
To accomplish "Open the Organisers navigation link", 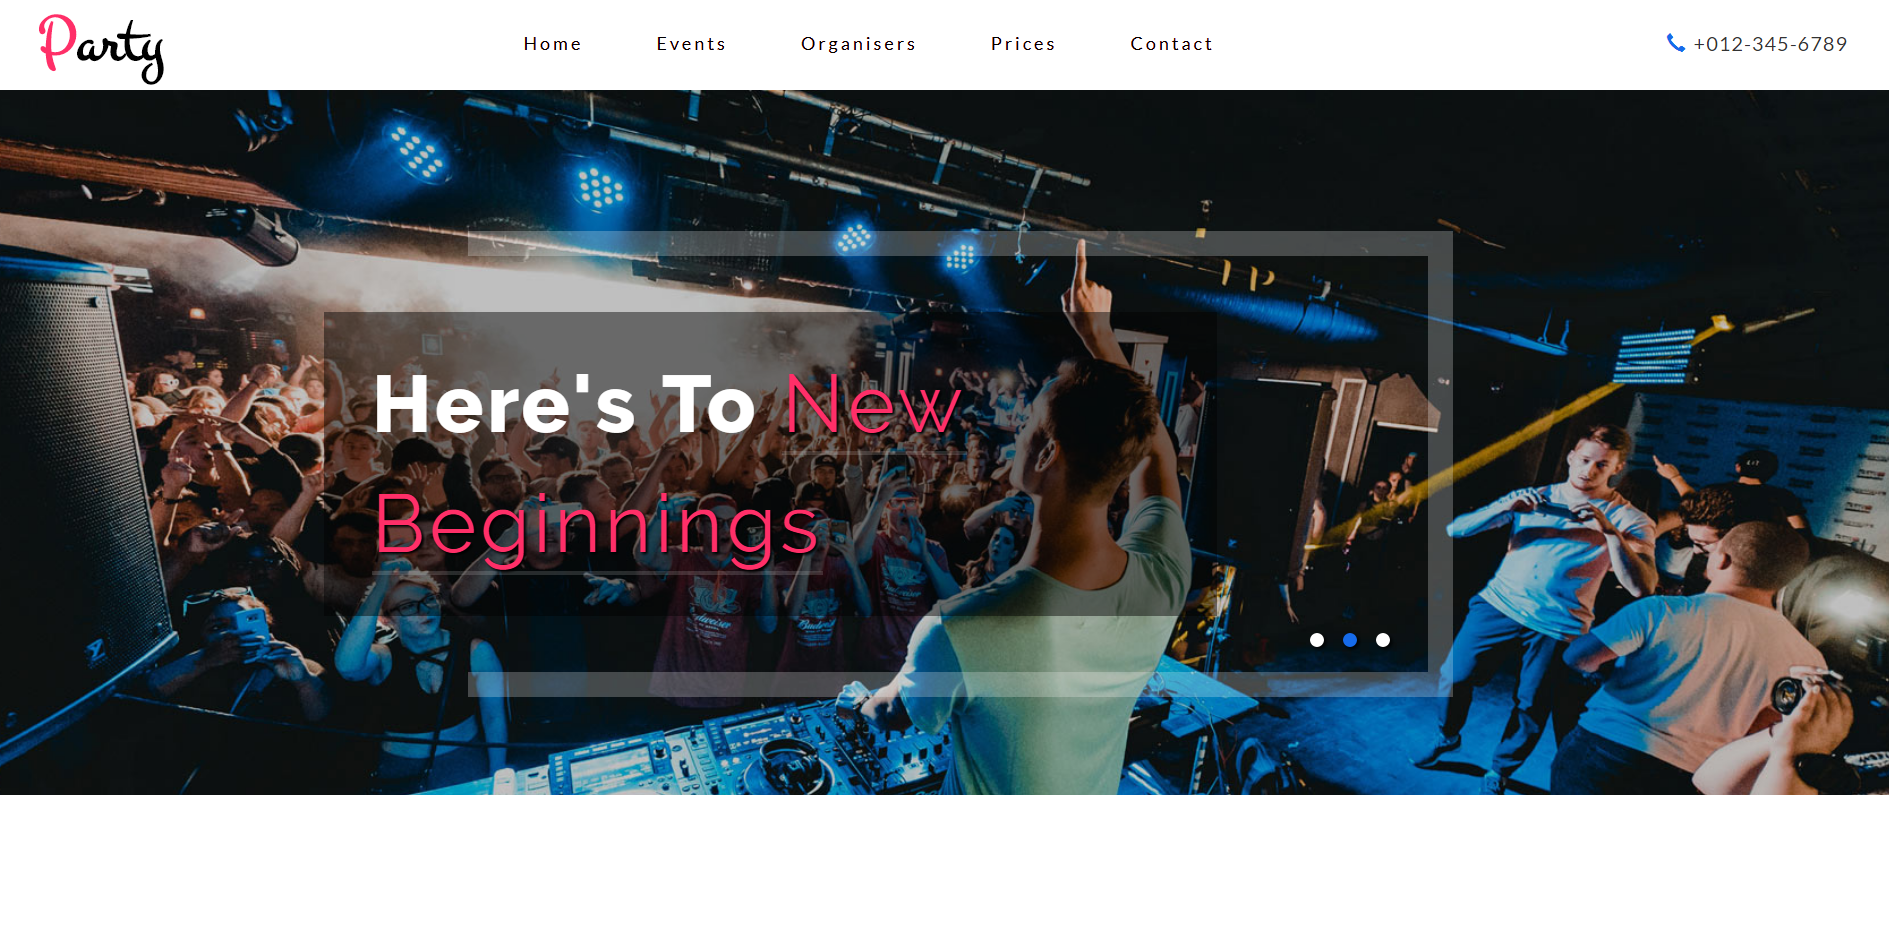I will [x=858, y=44].
